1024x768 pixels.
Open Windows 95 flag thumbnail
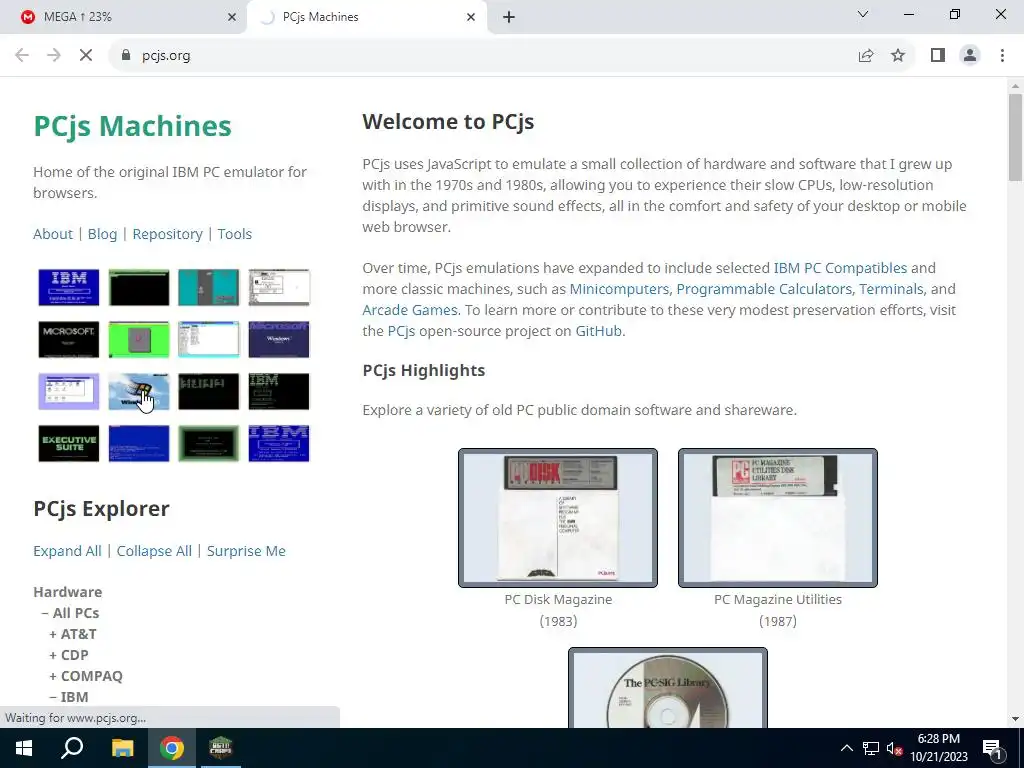click(138, 391)
